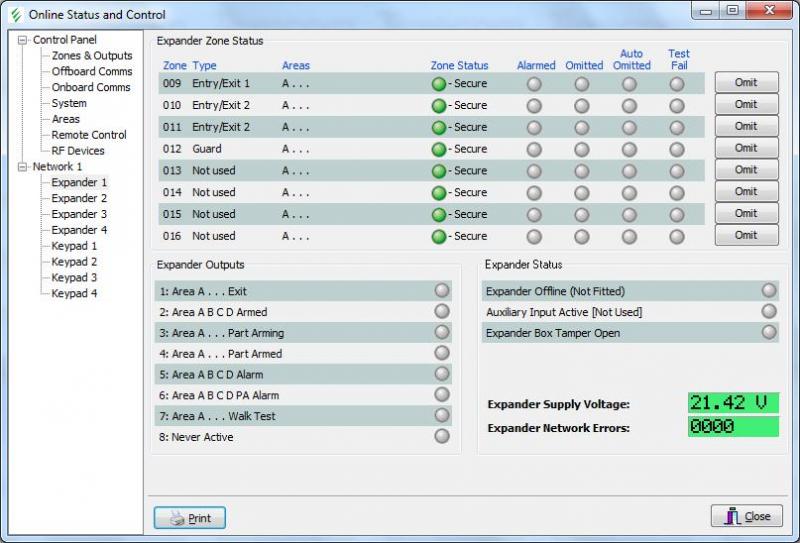Click the Omitted indicator for zone 012
The height and width of the screenshot is (543, 800).
582,150
